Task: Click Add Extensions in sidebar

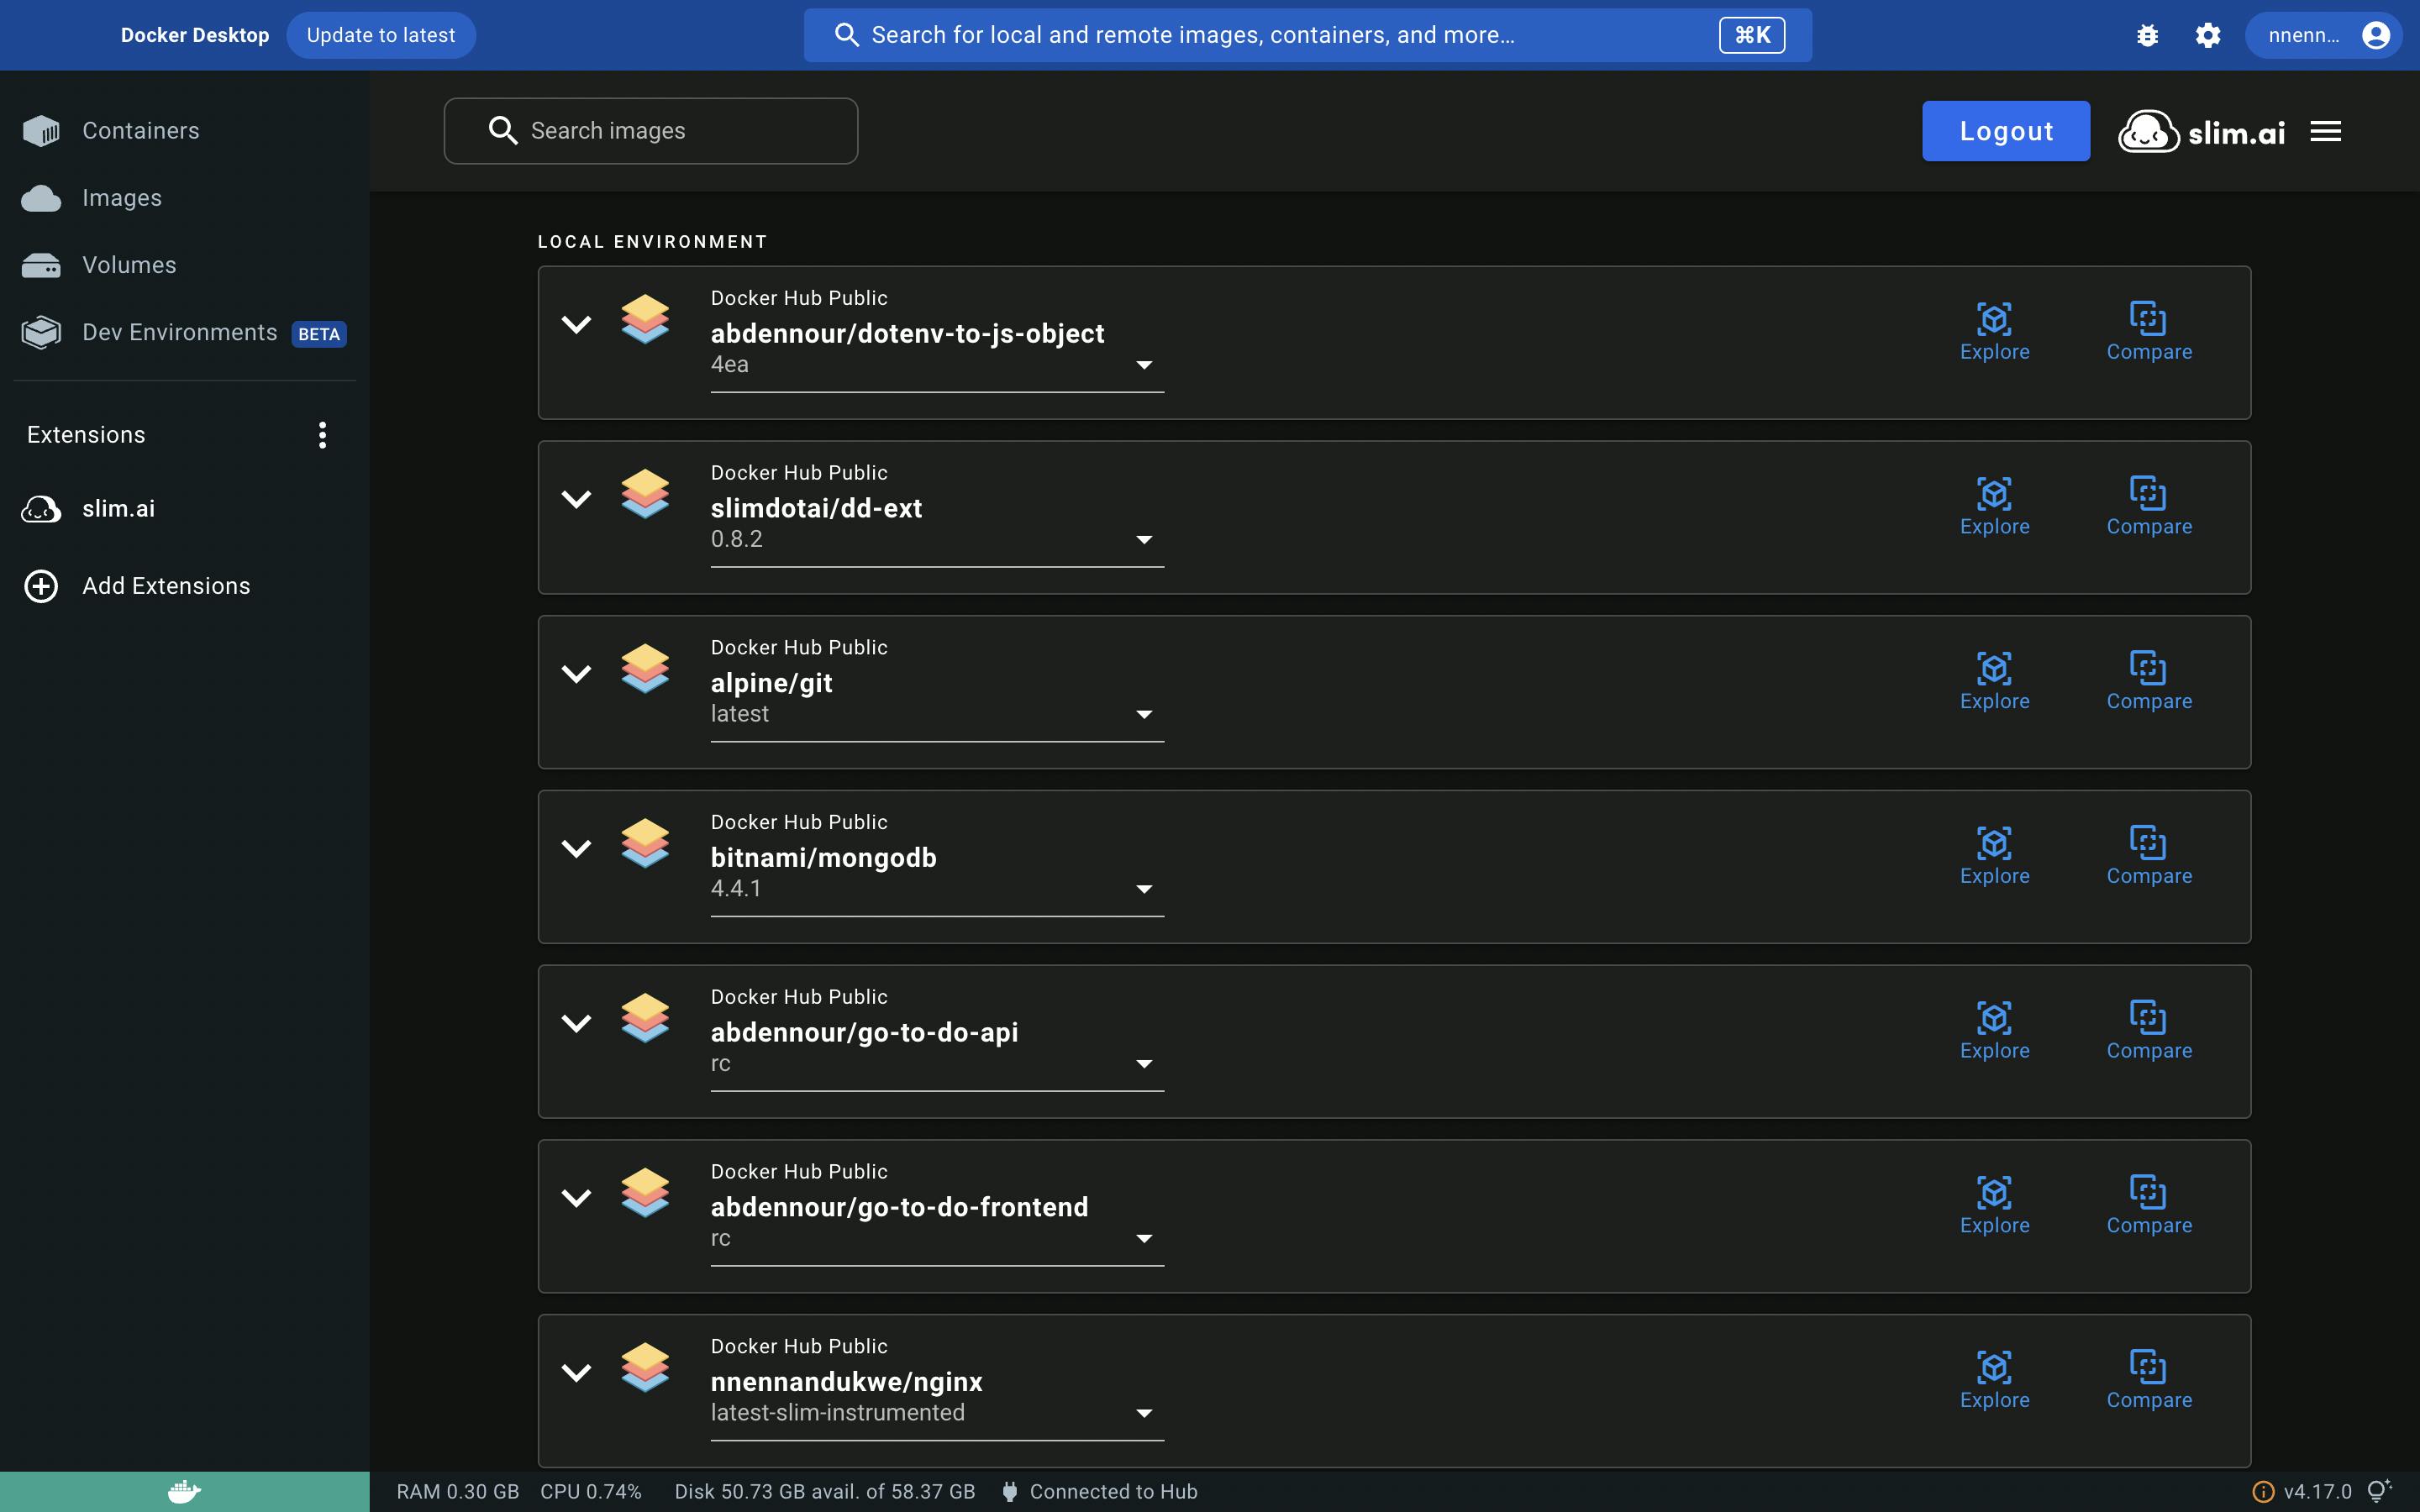Action: coord(184,586)
